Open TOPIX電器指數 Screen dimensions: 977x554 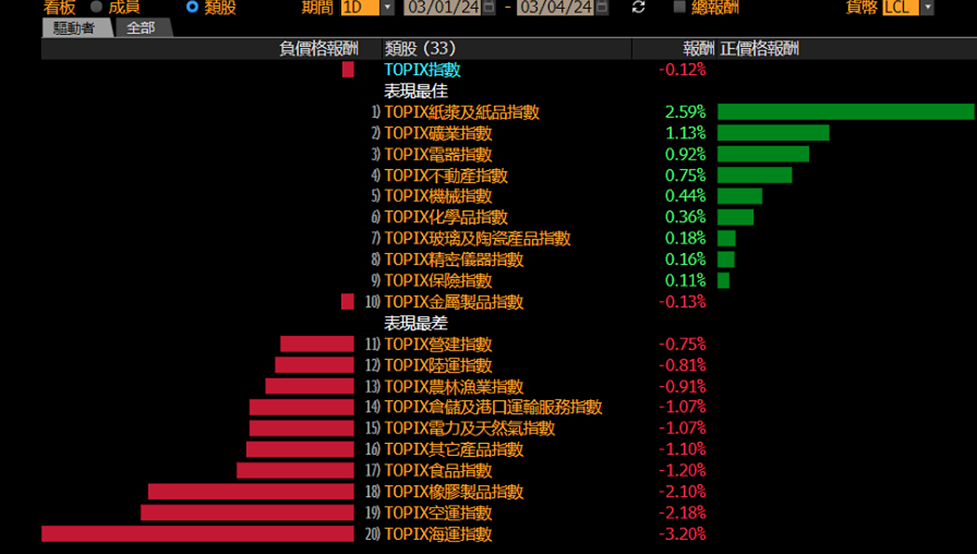coord(438,155)
